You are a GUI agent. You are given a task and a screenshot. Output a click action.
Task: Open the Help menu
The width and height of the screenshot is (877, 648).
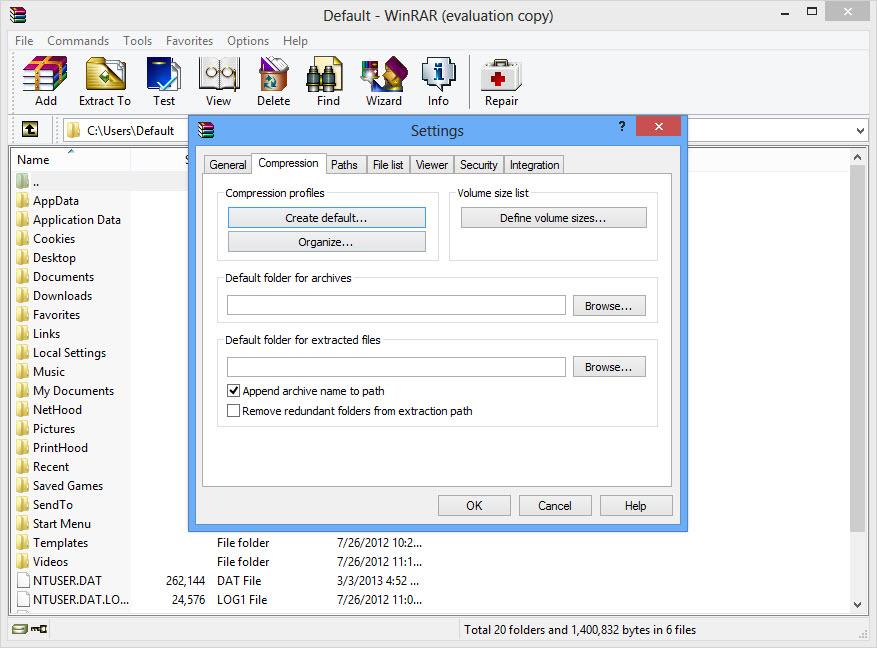[295, 41]
